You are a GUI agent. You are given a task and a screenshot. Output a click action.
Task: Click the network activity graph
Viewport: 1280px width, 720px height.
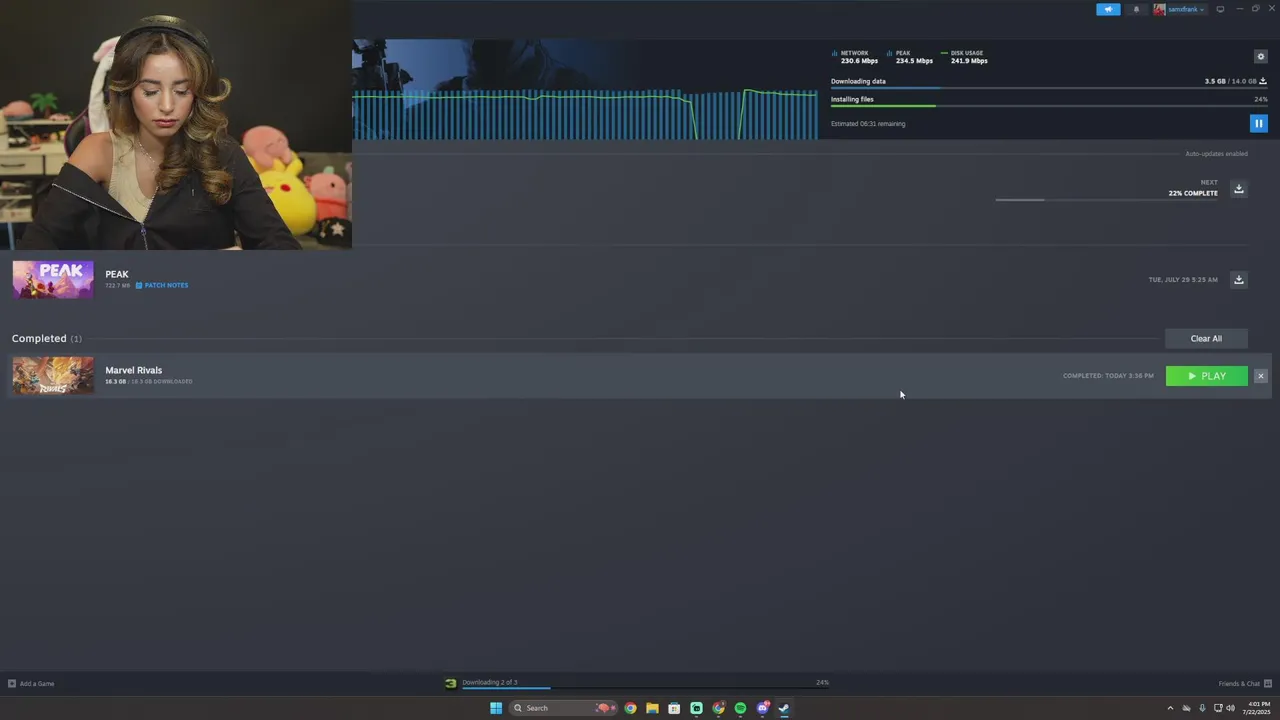coord(585,114)
